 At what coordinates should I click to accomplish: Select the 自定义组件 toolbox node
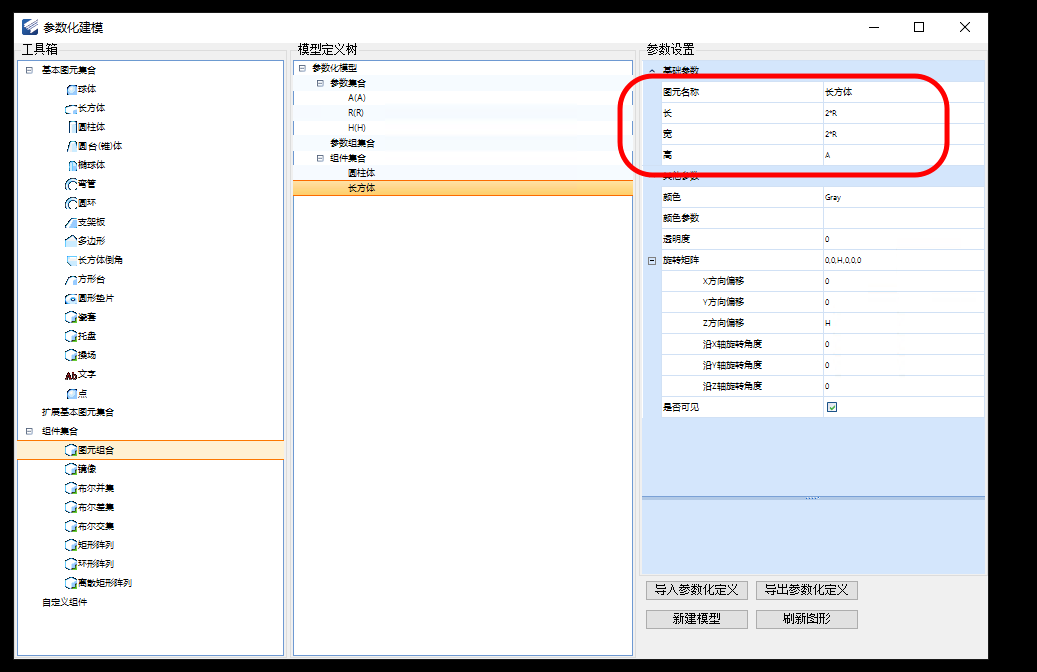tap(64, 603)
